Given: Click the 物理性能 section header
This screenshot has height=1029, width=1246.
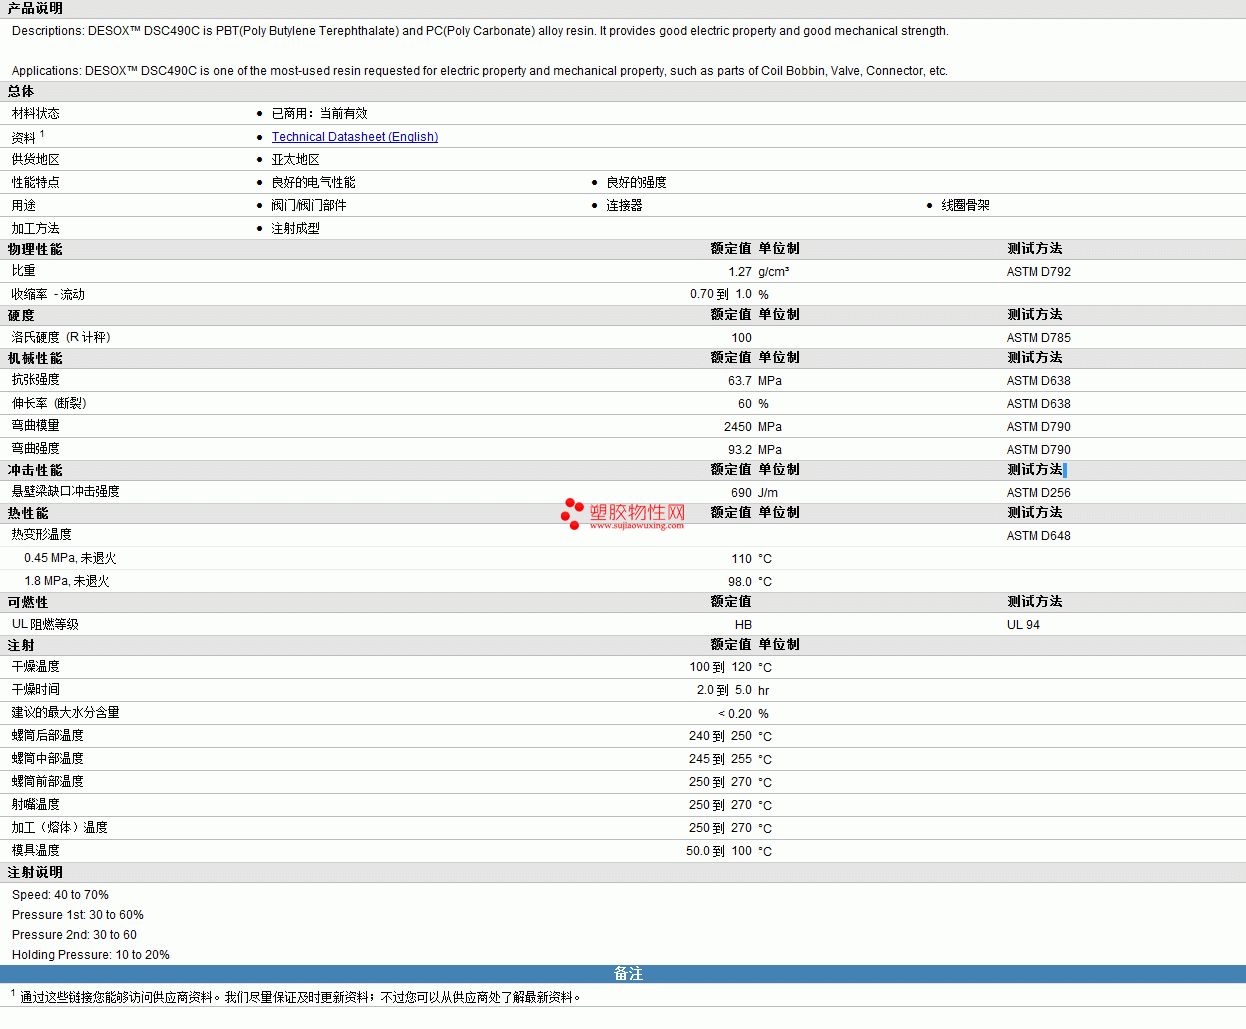Looking at the screenshot, I should 35,249.
